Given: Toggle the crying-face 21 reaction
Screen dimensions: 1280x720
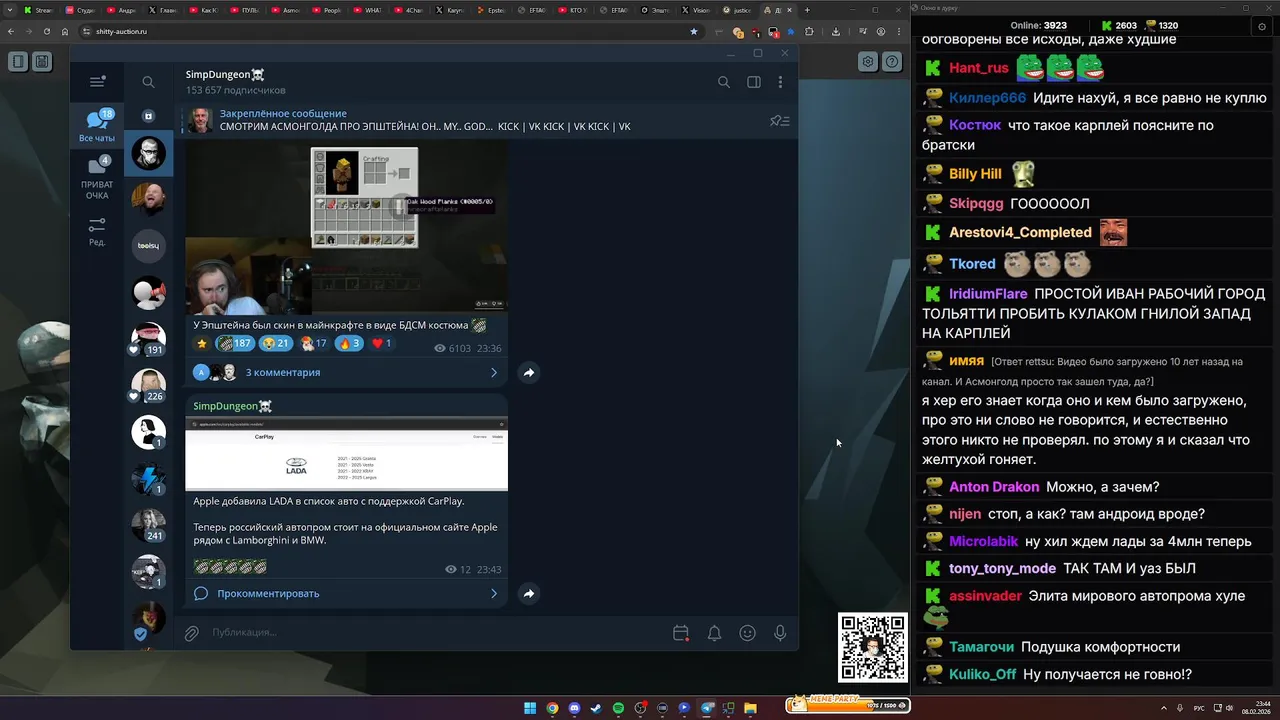Looking at the screenshot, I should [274, 343].
